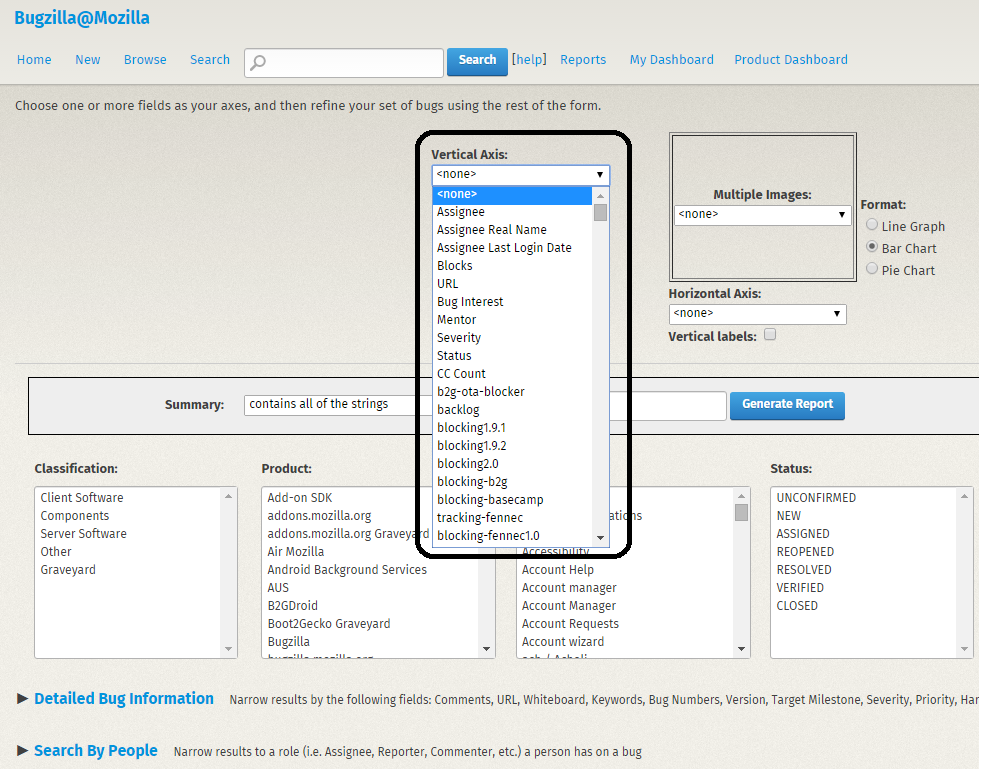Click the Vertical Axis list scrollbar thumb

tap(600, 213)
